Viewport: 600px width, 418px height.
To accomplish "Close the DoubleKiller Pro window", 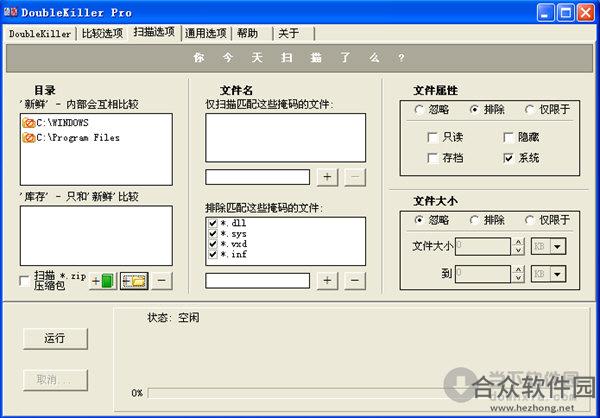I will pyautogui.click(x=585, y=13).
